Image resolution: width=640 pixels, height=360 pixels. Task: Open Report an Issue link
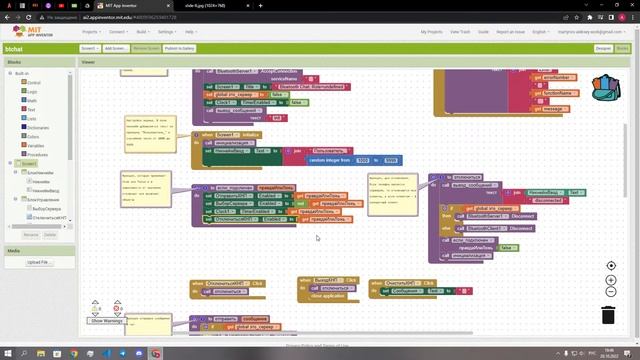click(x=510, y=32)
